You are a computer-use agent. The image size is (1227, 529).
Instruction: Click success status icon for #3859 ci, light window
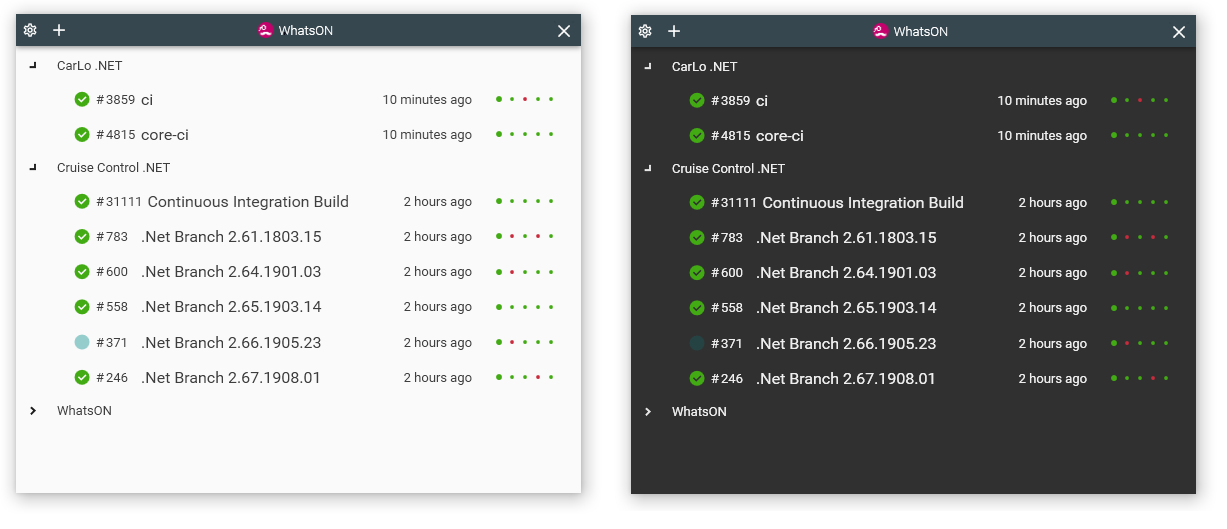(82, 99)
